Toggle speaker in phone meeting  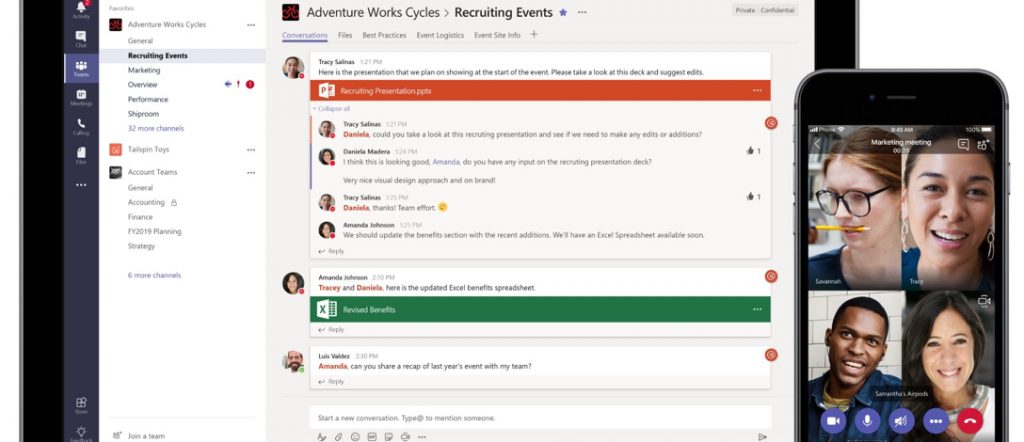point(901,421)
